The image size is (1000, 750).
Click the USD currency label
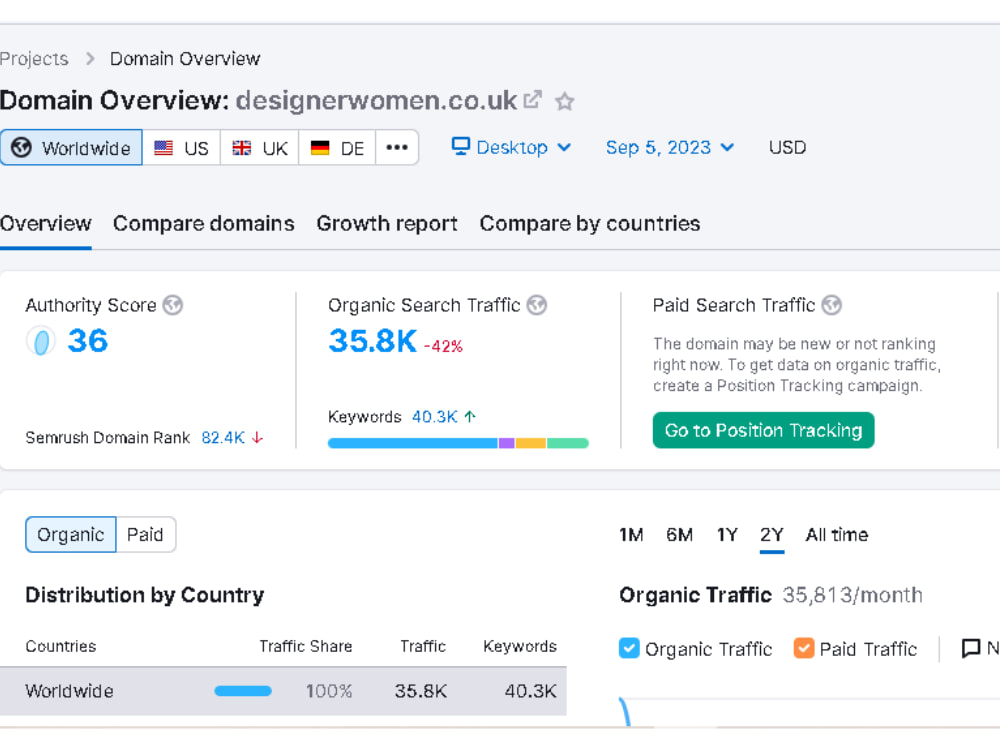pyautogui.click(x=787, y=147)
